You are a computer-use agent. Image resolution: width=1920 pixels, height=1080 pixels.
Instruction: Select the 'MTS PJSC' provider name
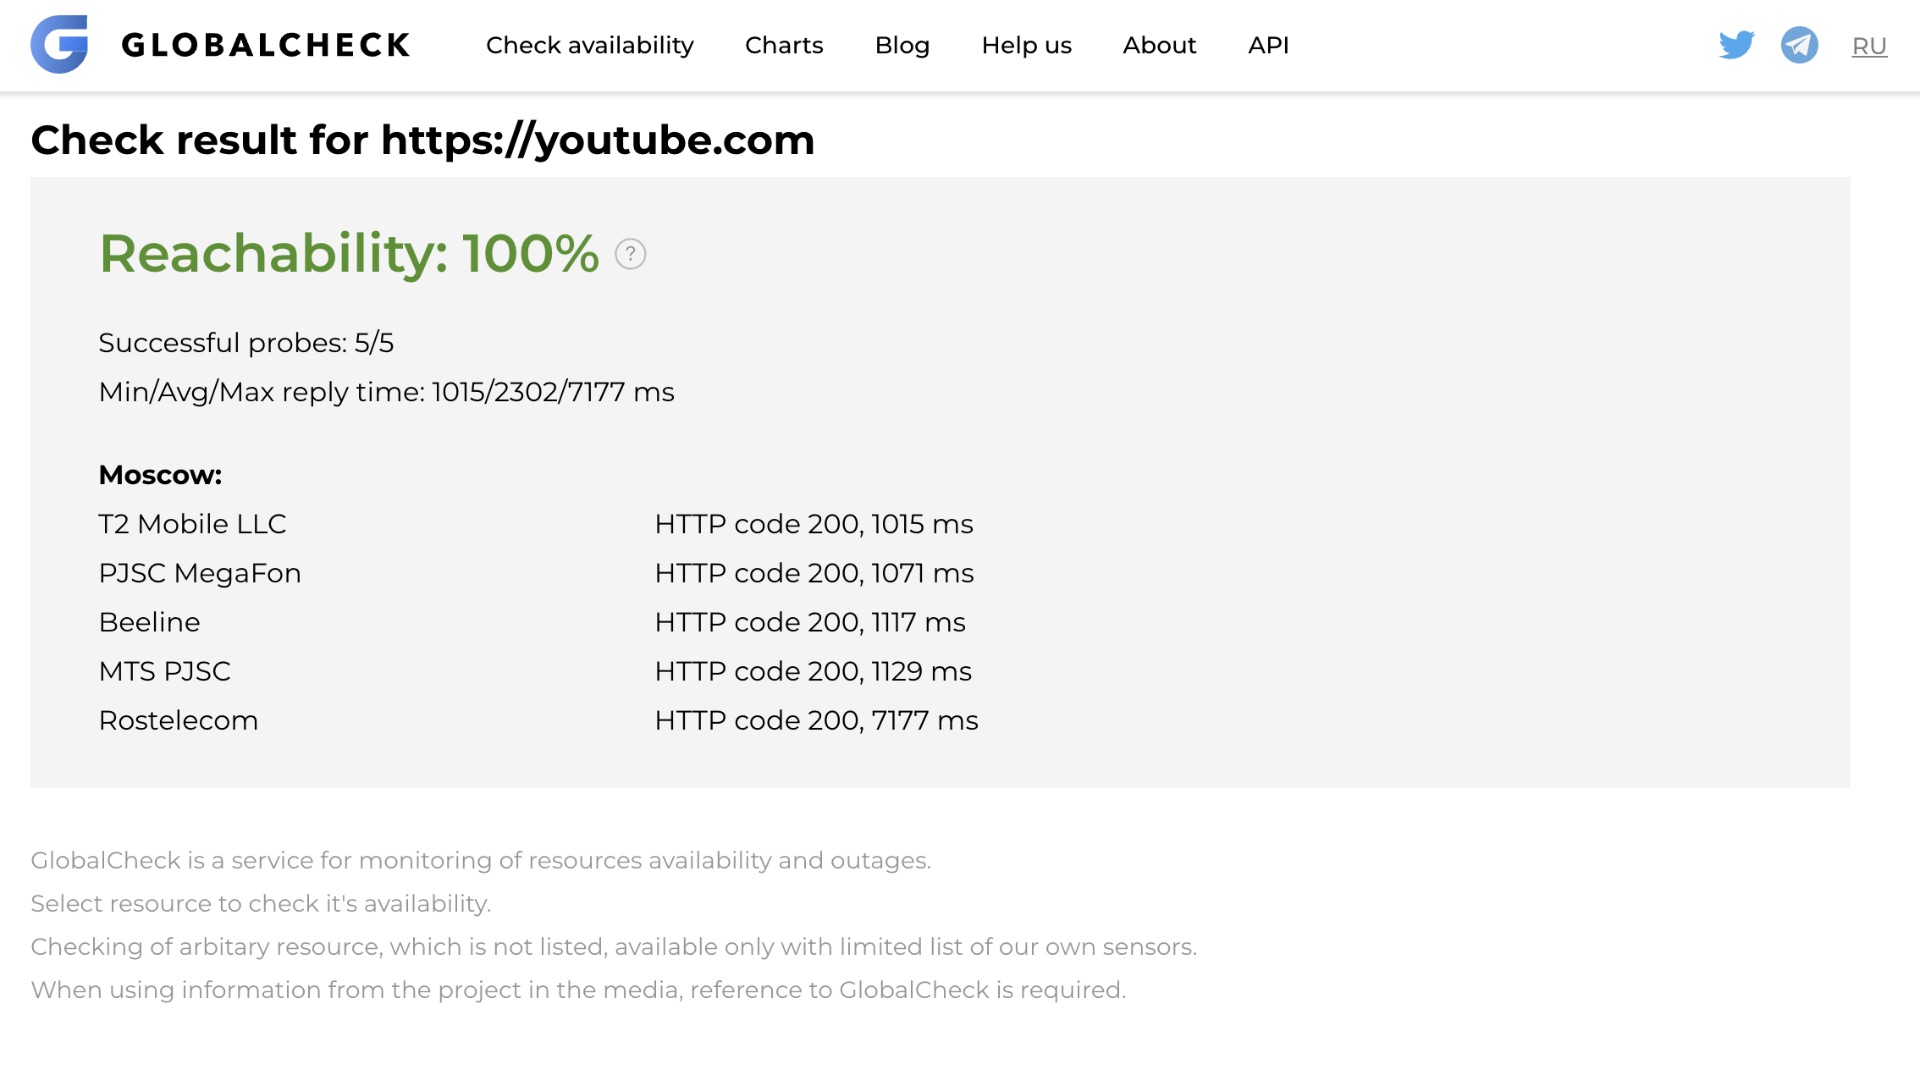(164, 671)
